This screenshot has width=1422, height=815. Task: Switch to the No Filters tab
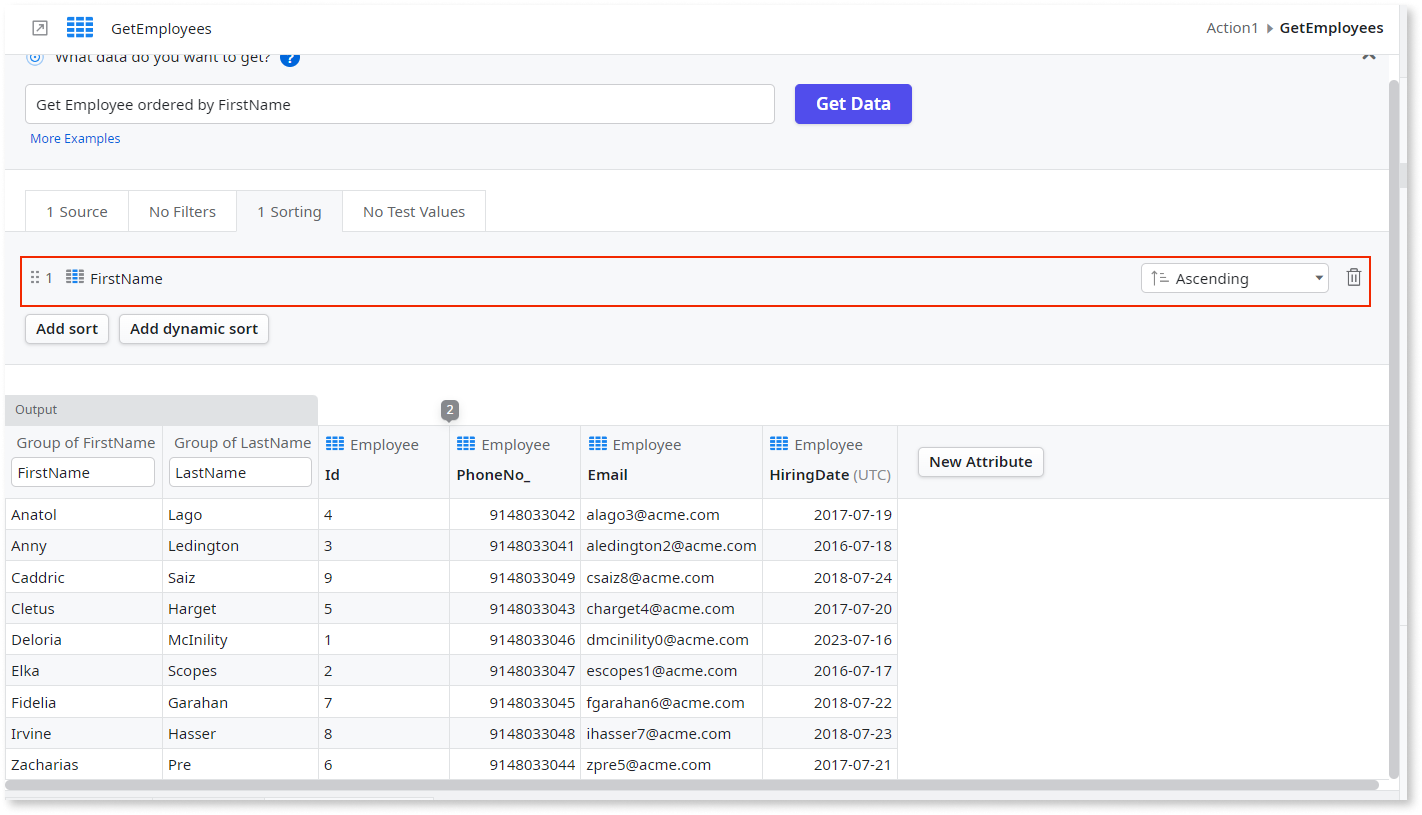[182, 211]
